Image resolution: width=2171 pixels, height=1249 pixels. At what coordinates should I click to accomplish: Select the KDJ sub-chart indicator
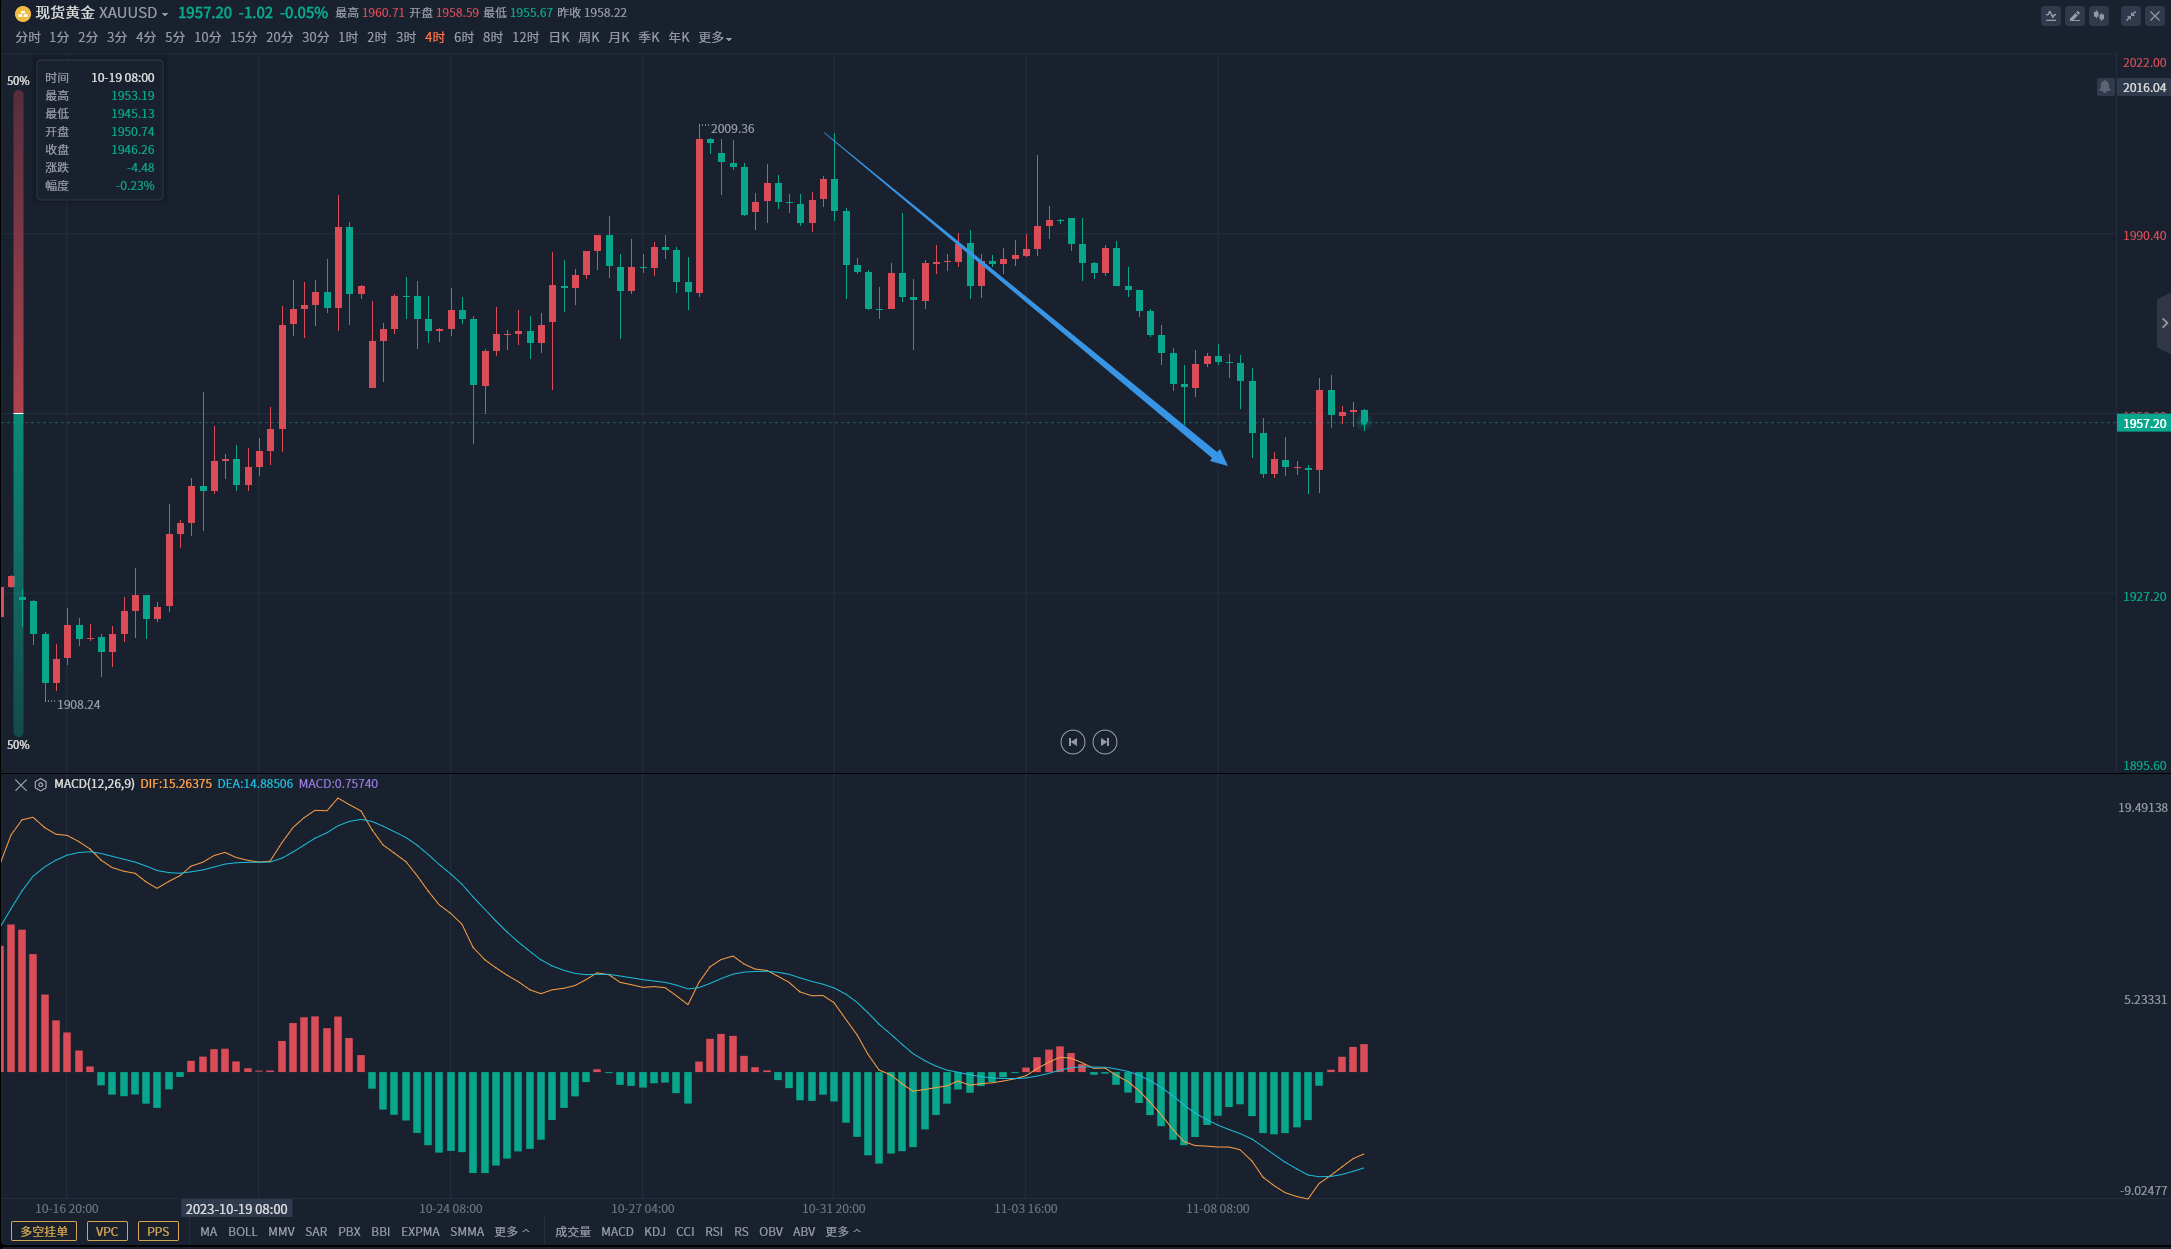coord(655,1232)
